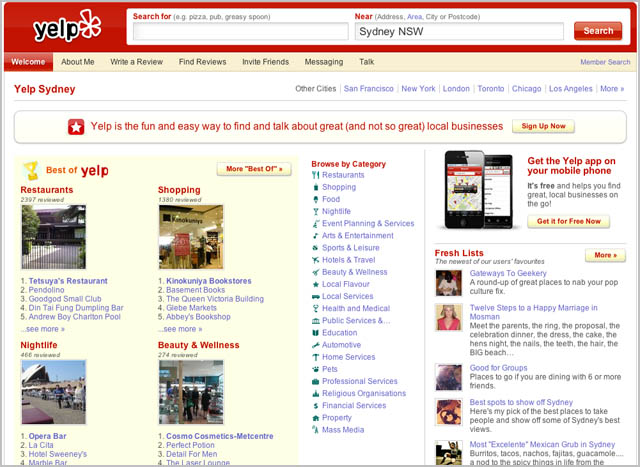This screenshot has height=467, width=640.
Task: Switch to Find Reviews tab
Action: pos(202,62)
